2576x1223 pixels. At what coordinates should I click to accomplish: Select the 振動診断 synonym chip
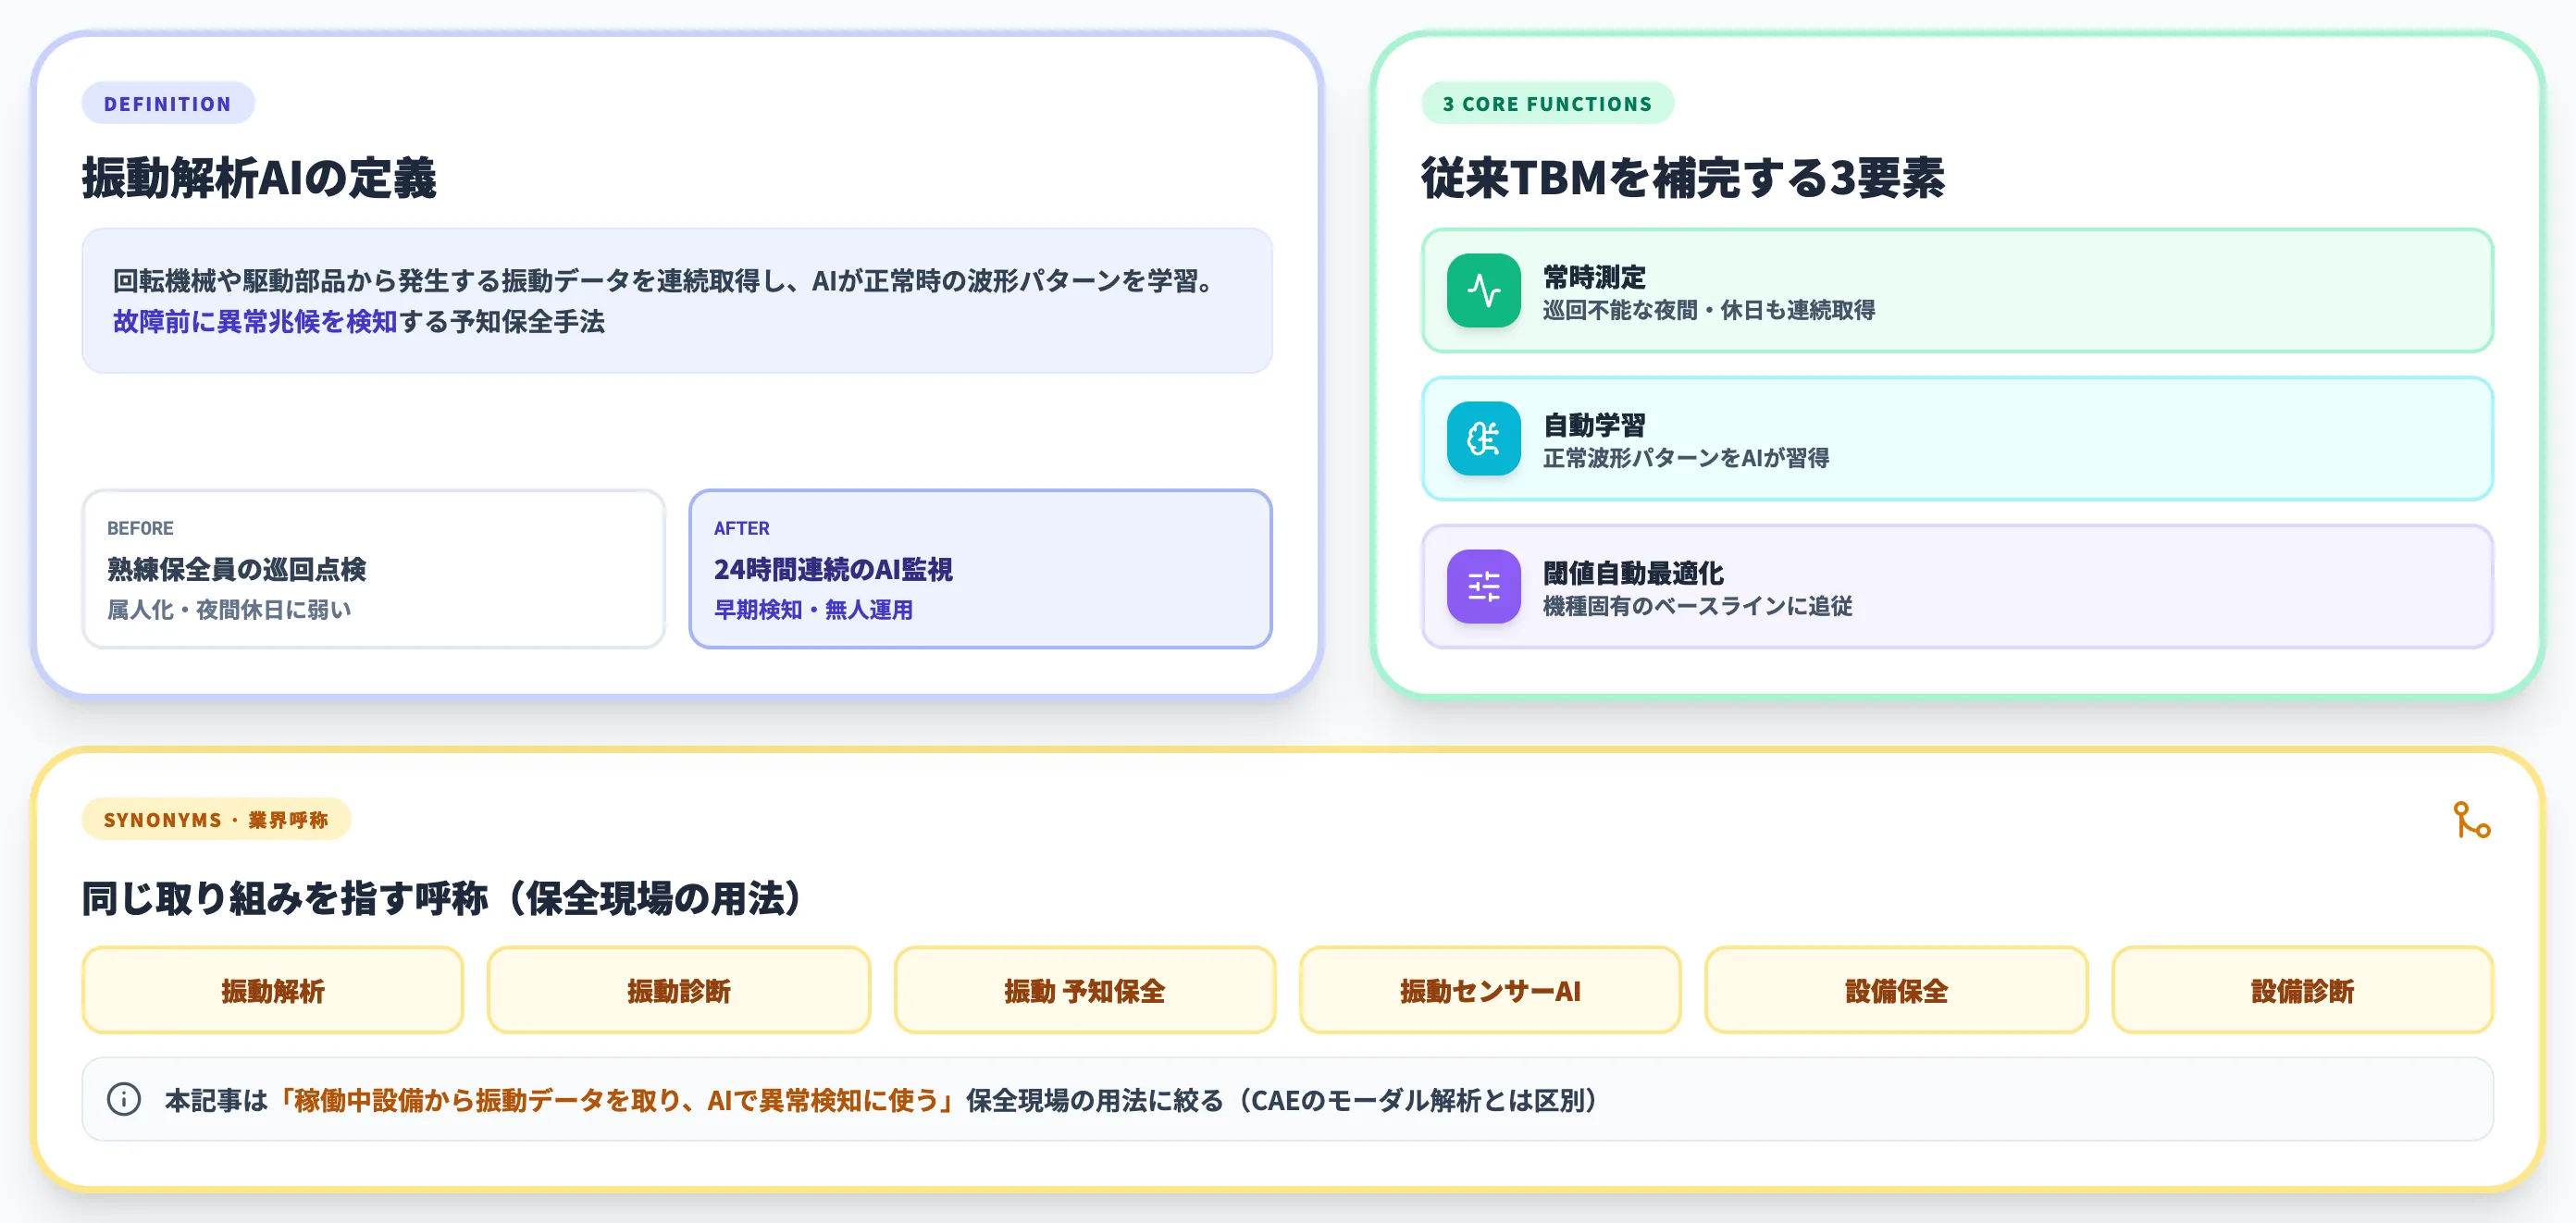[679, 990]
